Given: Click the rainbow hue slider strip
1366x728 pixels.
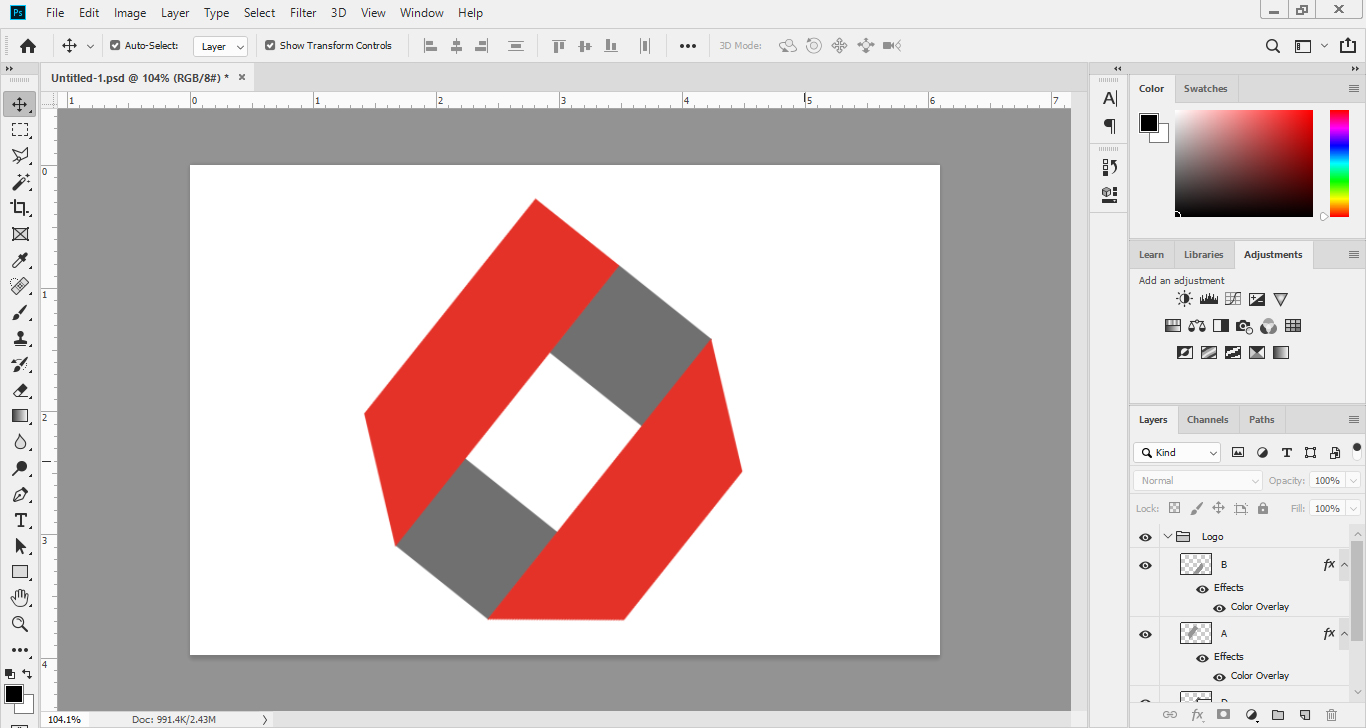Looking at the screenshot, I should point(1339,163).
